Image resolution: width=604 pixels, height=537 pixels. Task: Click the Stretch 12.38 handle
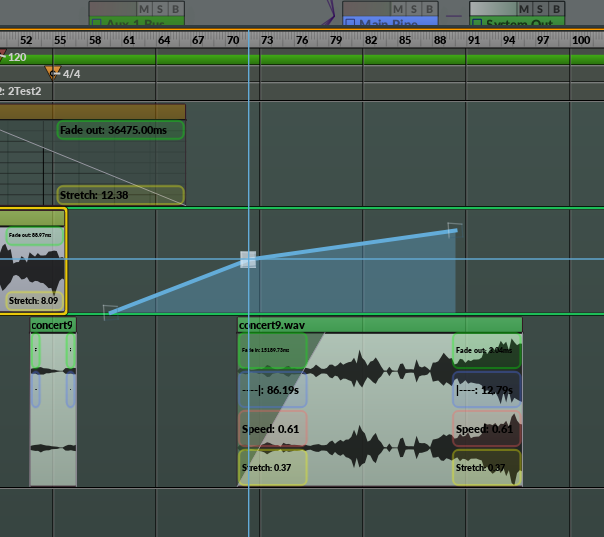(120, 195)
